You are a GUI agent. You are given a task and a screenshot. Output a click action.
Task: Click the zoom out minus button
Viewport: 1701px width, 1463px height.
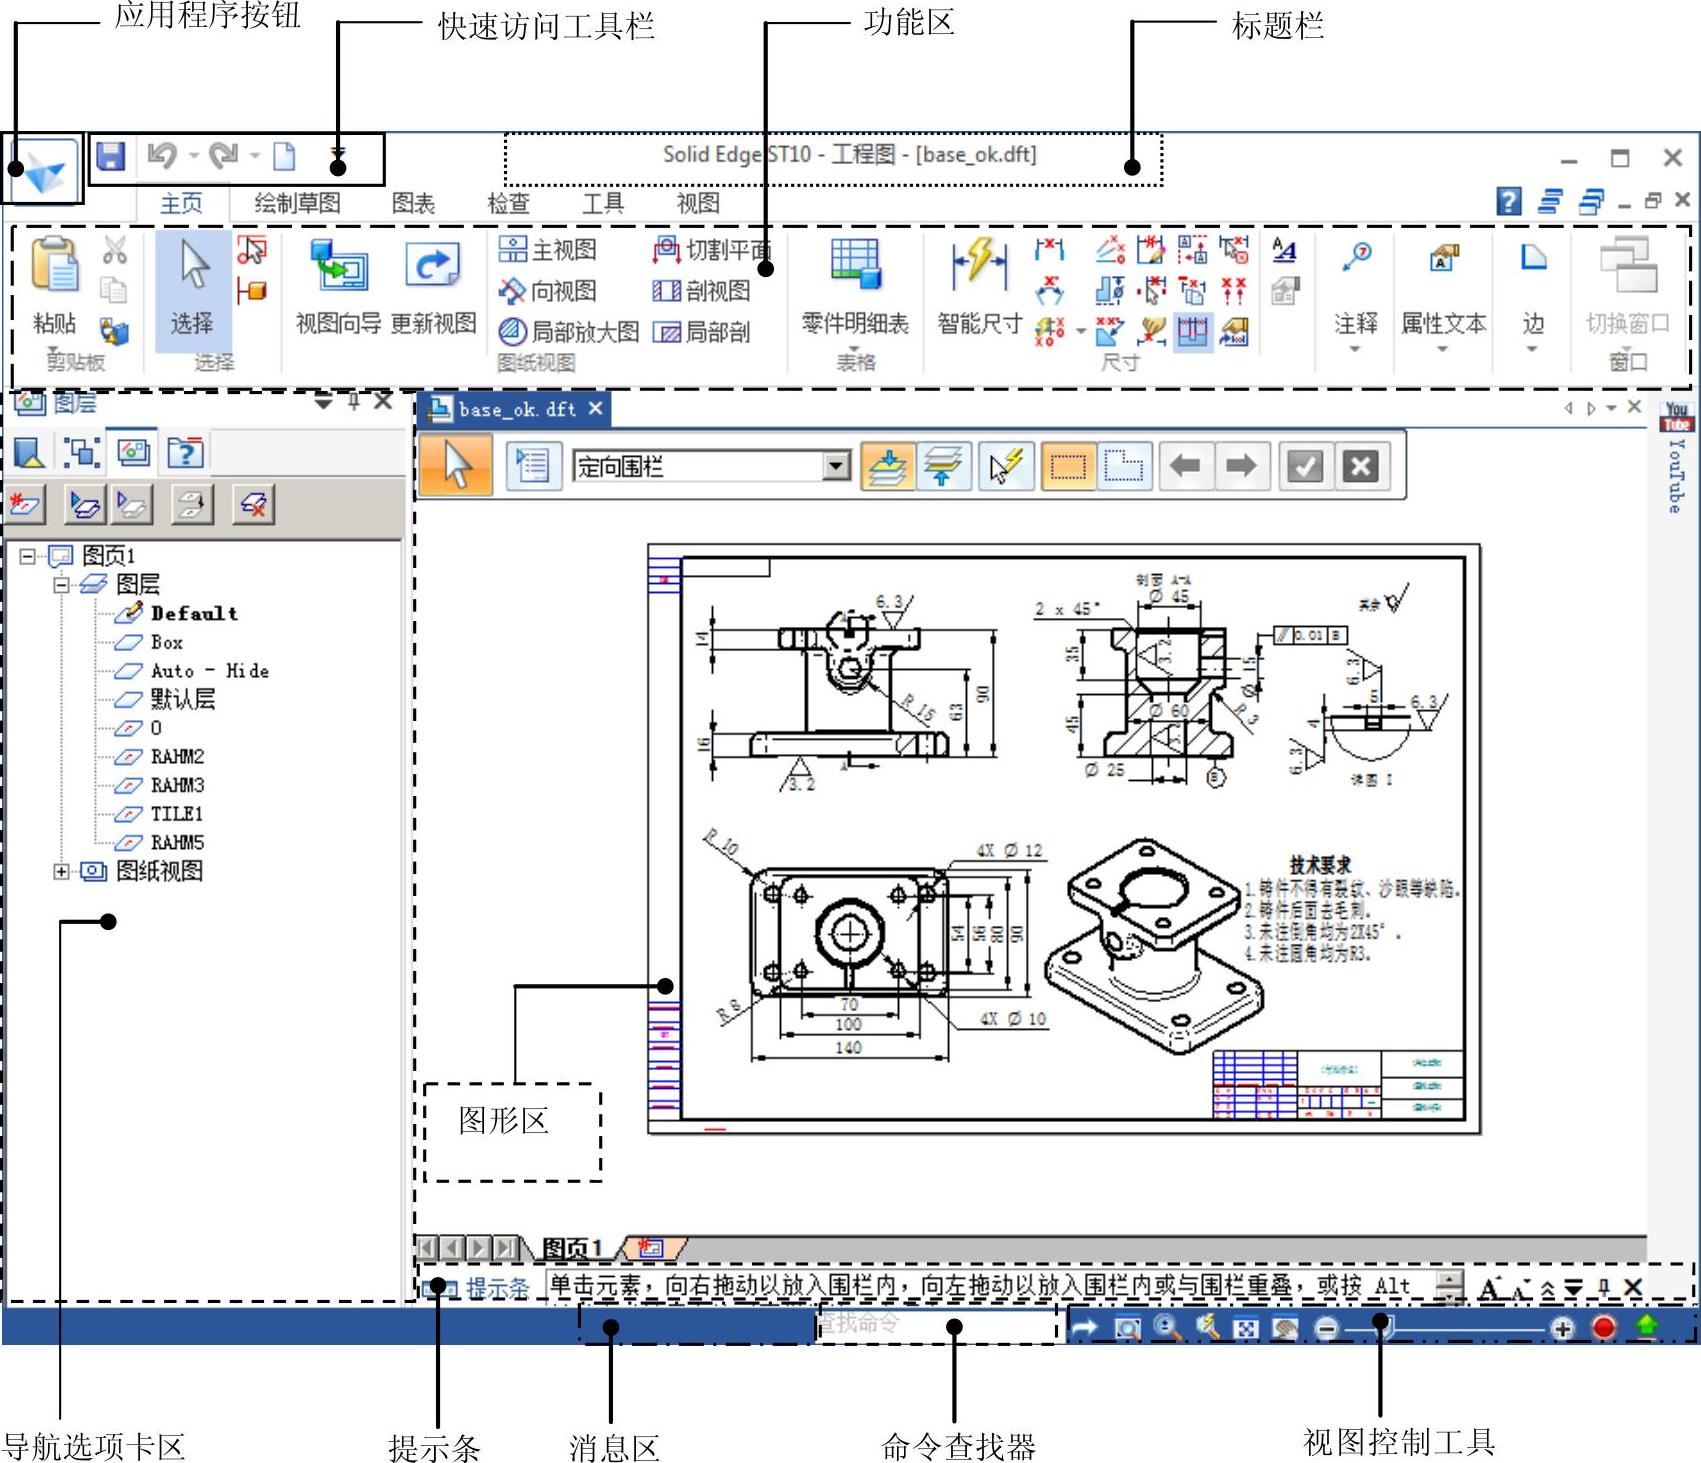click(1326, 1328)
